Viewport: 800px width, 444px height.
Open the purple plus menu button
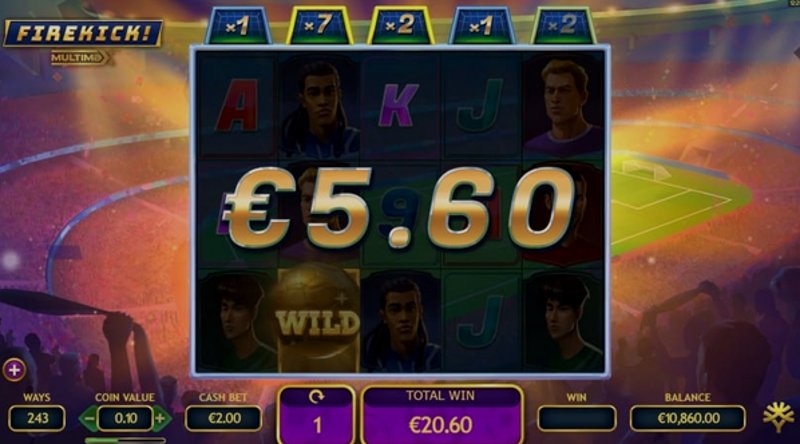(x=14, y=371)
